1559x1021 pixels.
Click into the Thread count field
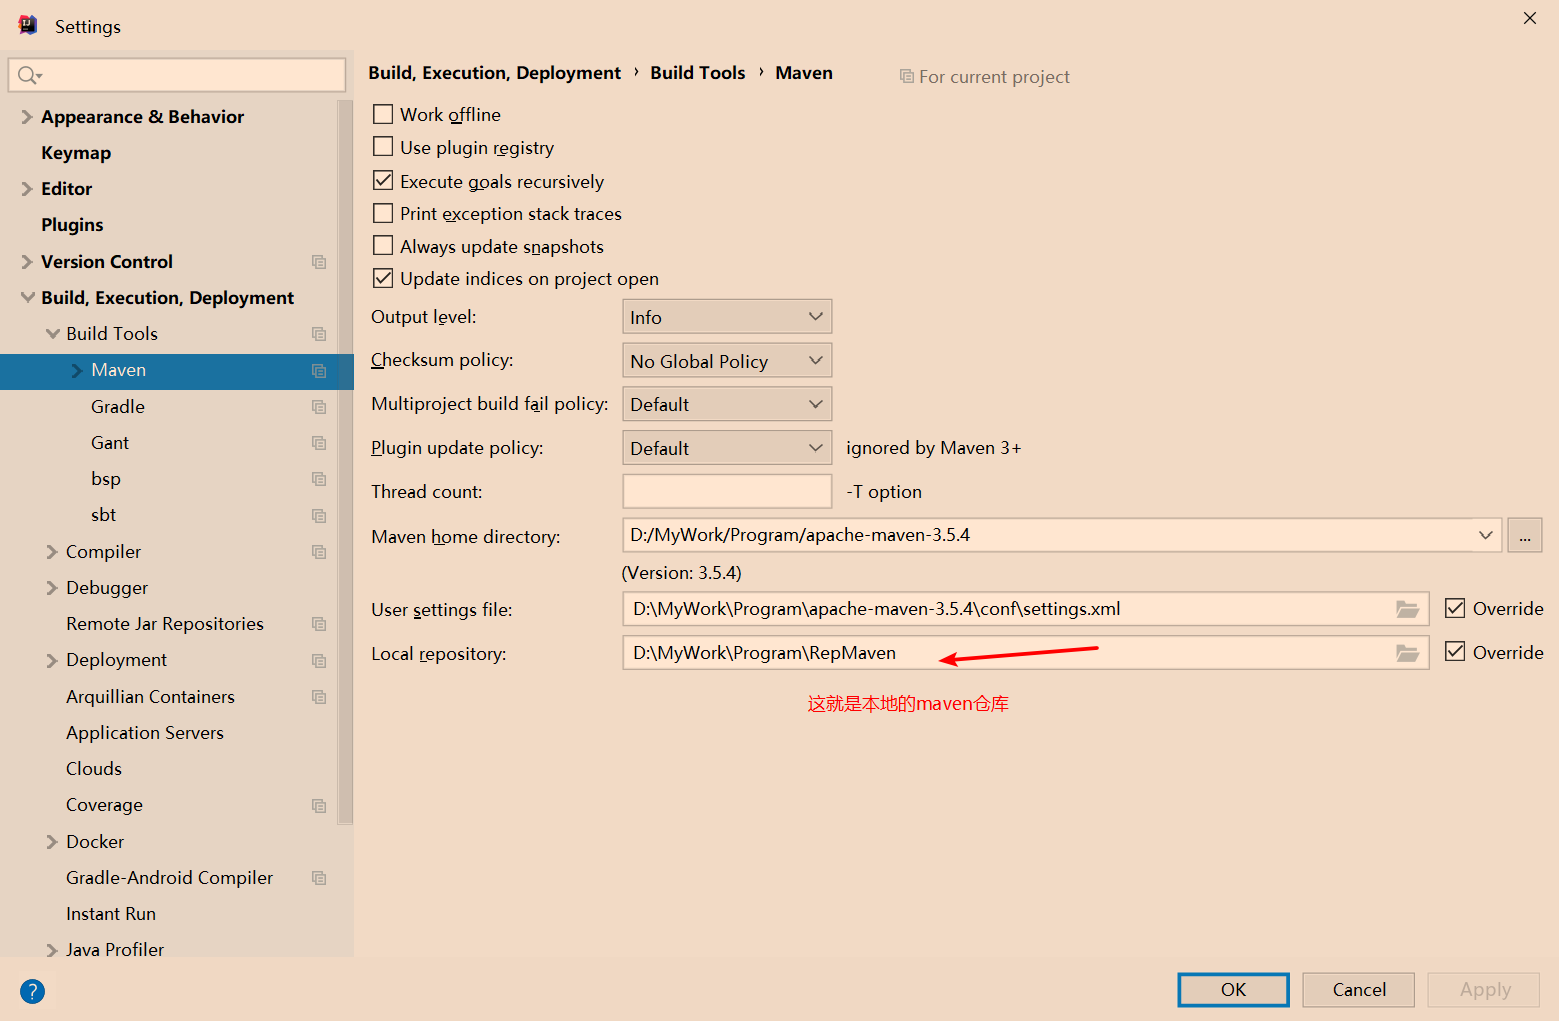[727, 491]
